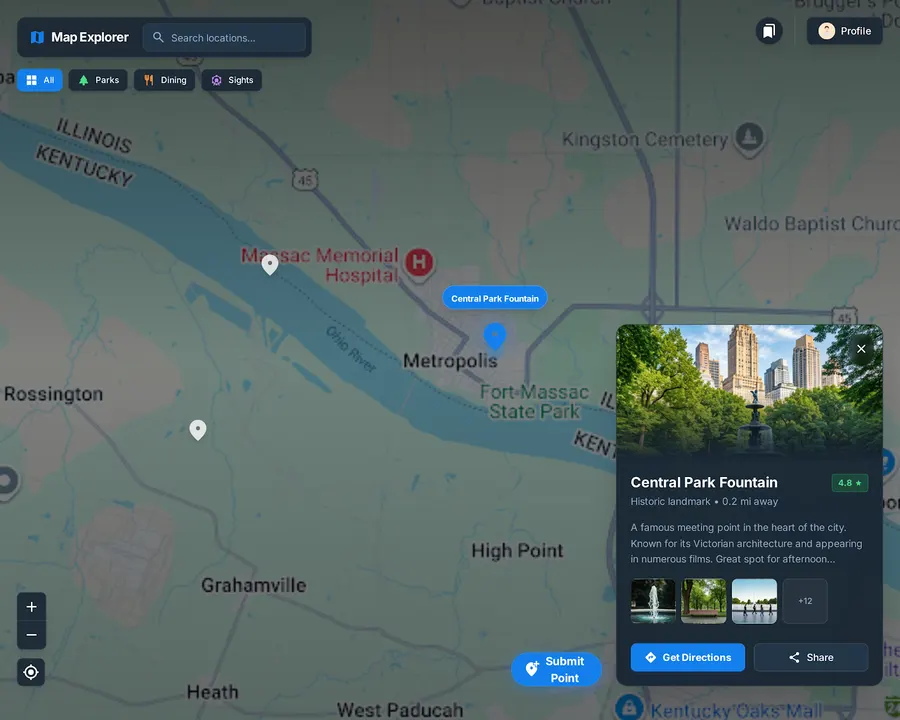
Task: Open the fountain hero photo
Action: pyautogui.click(x=750, y=390)
